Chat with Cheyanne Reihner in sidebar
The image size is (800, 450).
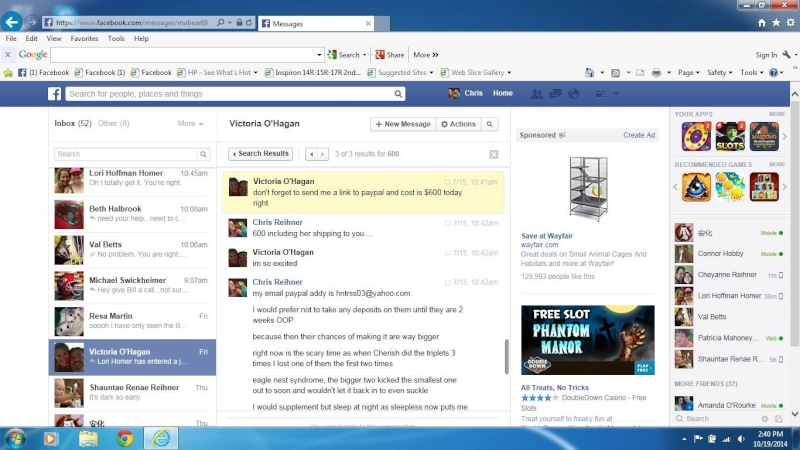[x=730, y=274]
